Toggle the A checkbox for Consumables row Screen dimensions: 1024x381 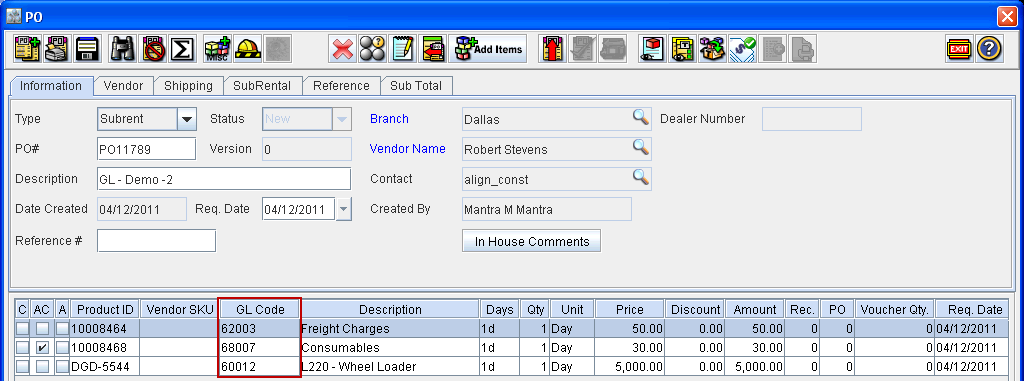pyautogui.click(x=62, y=348)
